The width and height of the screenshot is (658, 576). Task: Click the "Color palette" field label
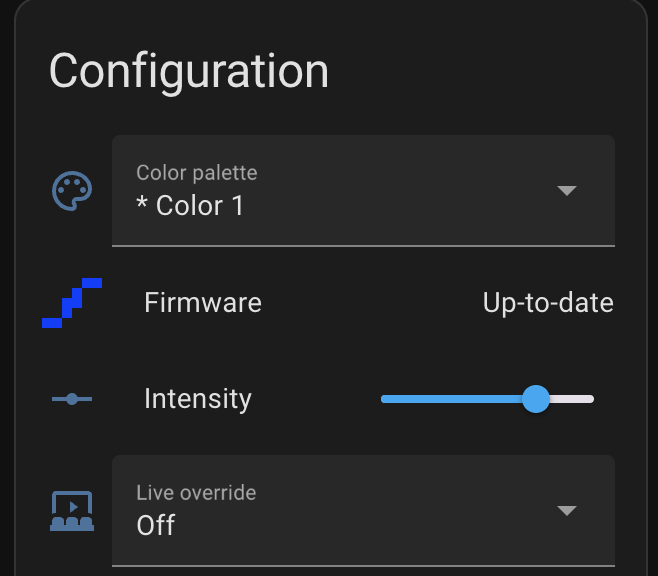point(197,173)
